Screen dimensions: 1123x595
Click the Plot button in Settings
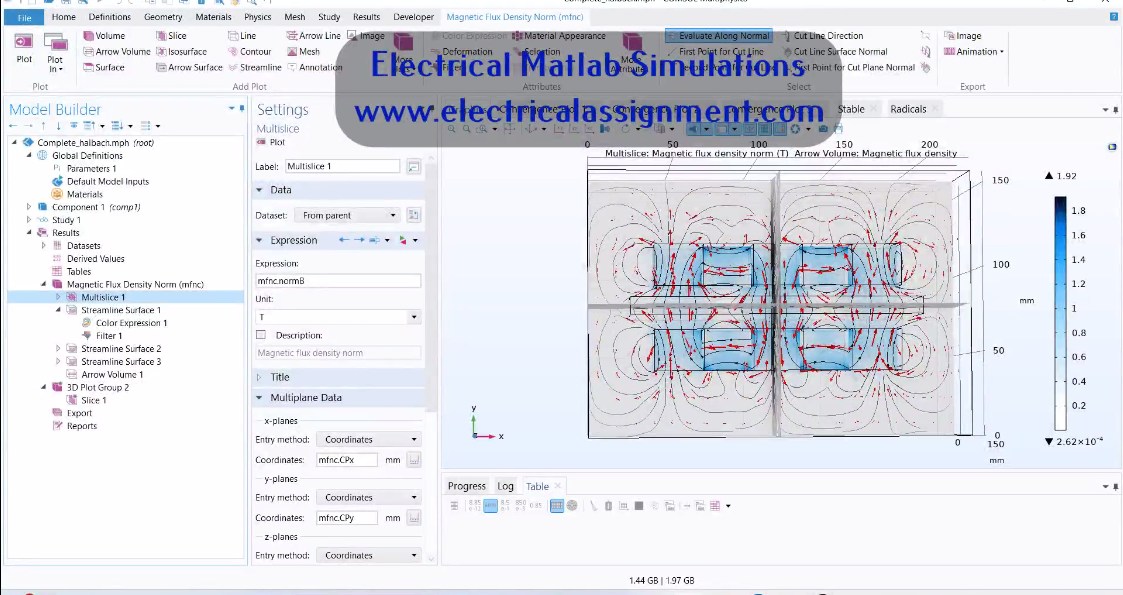pyautogui.click(x=271, y=142)
